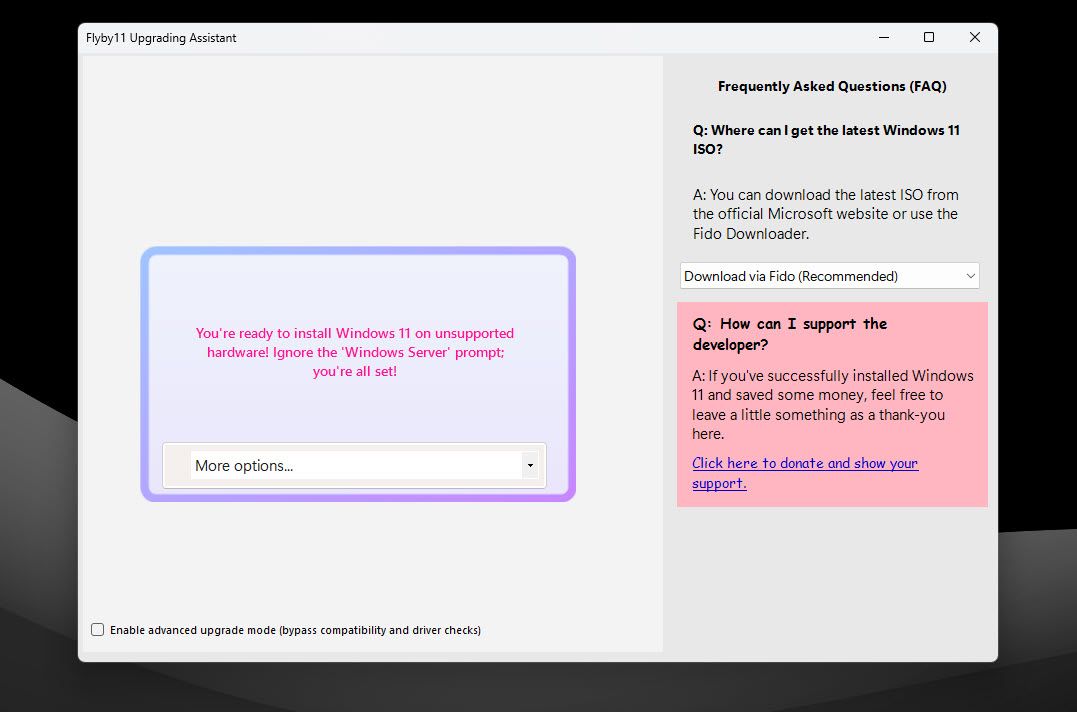The image size is (1077, 712).
Task: Click the answer about leaving a thank-you
Action: pyautogui.click(x=832, y=405)
